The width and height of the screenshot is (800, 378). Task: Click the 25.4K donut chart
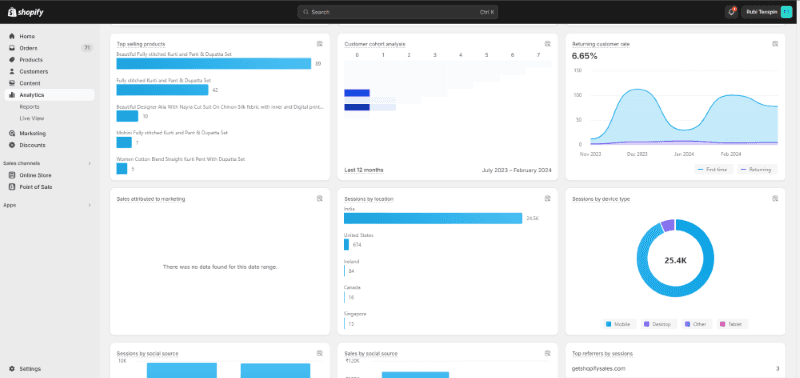675,258
